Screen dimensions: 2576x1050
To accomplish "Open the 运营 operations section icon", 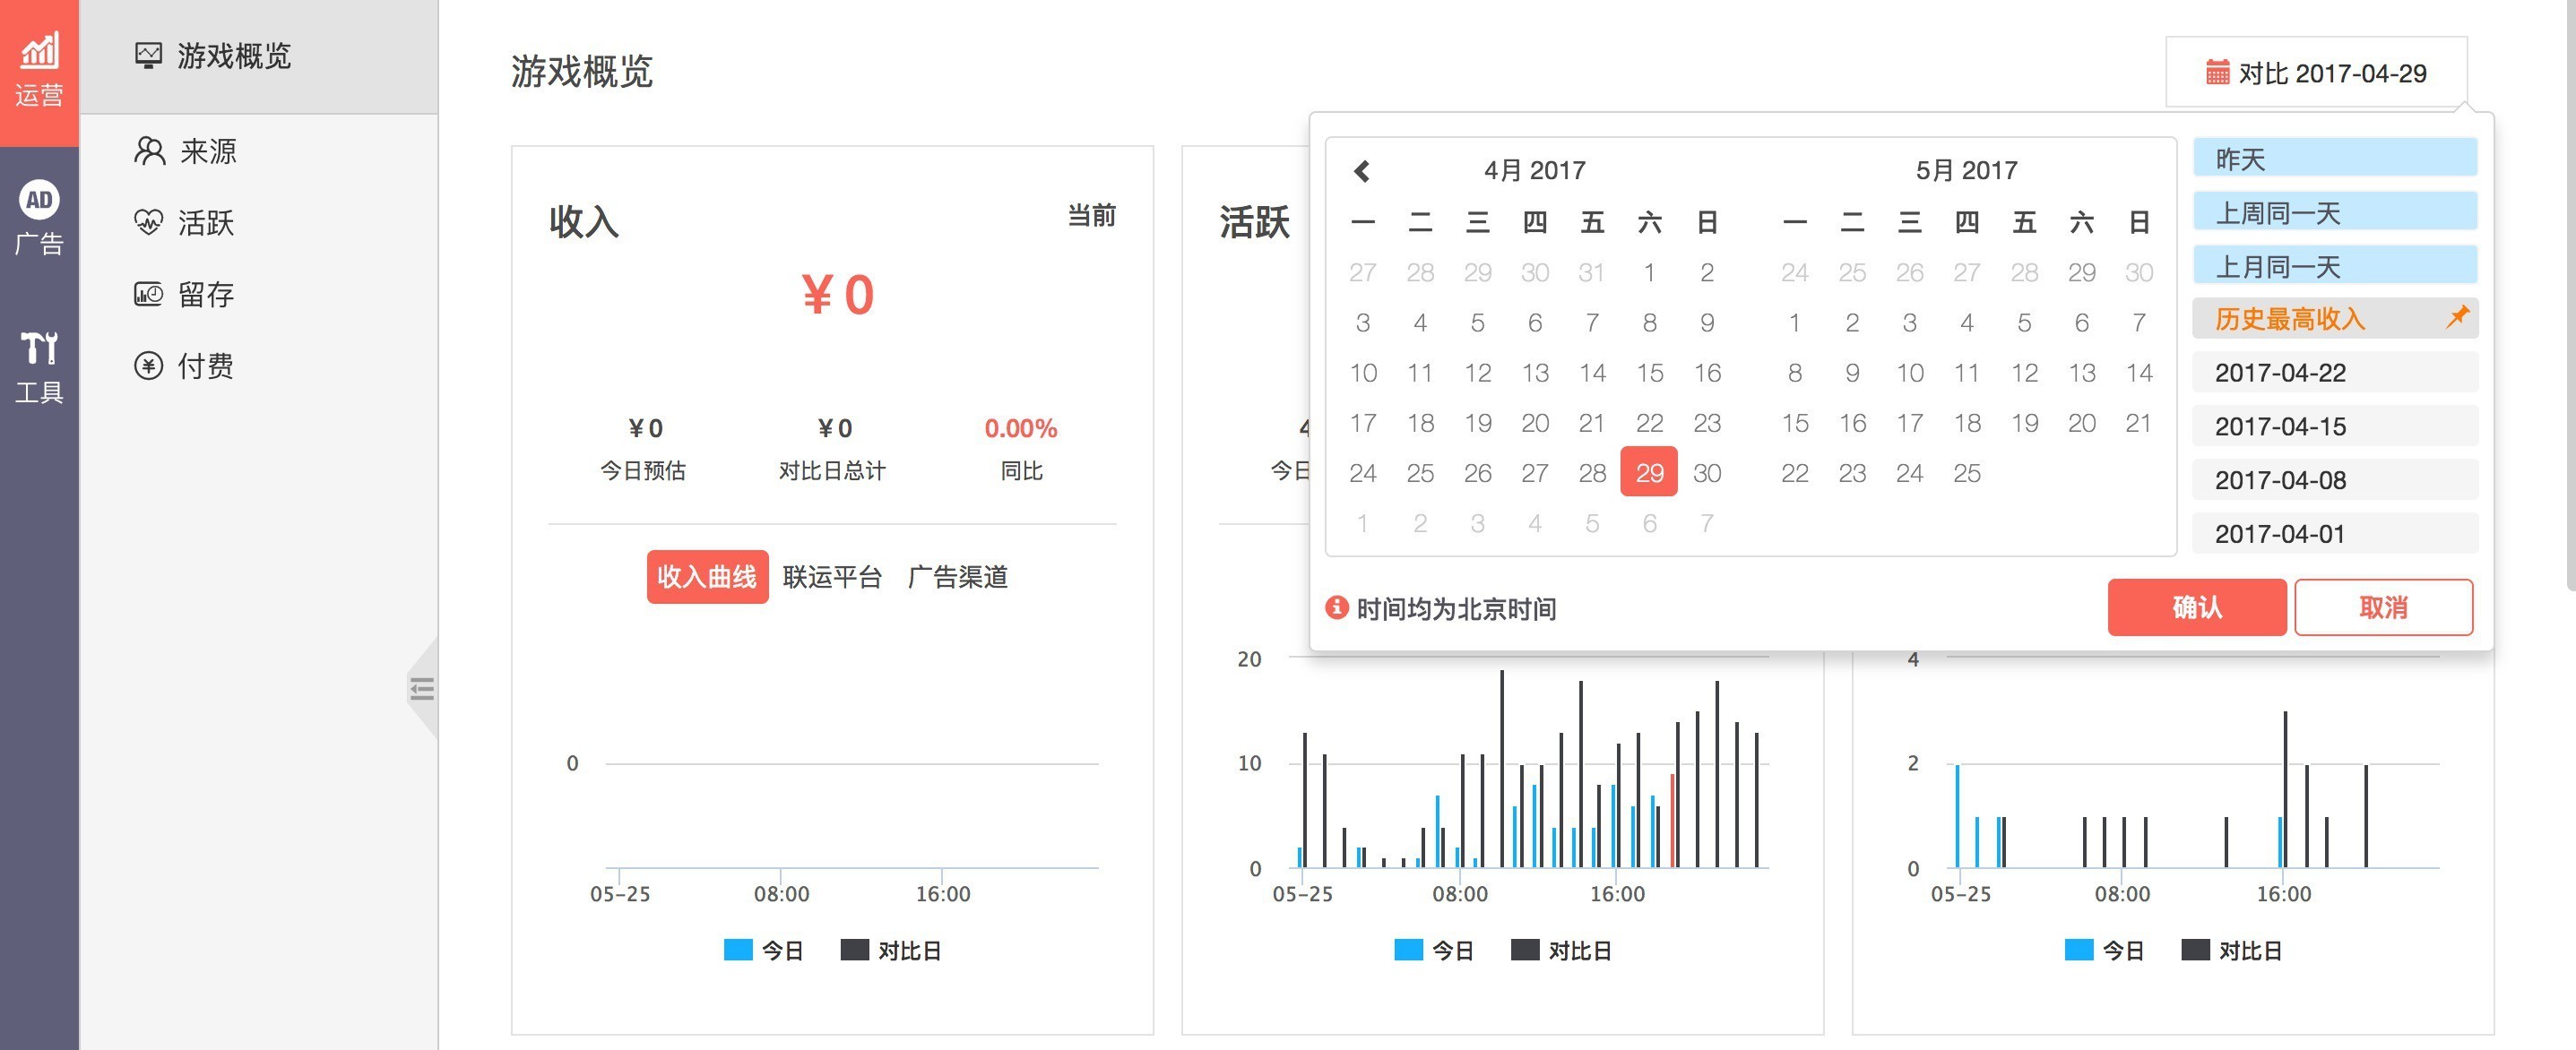I will coord(39,70).
